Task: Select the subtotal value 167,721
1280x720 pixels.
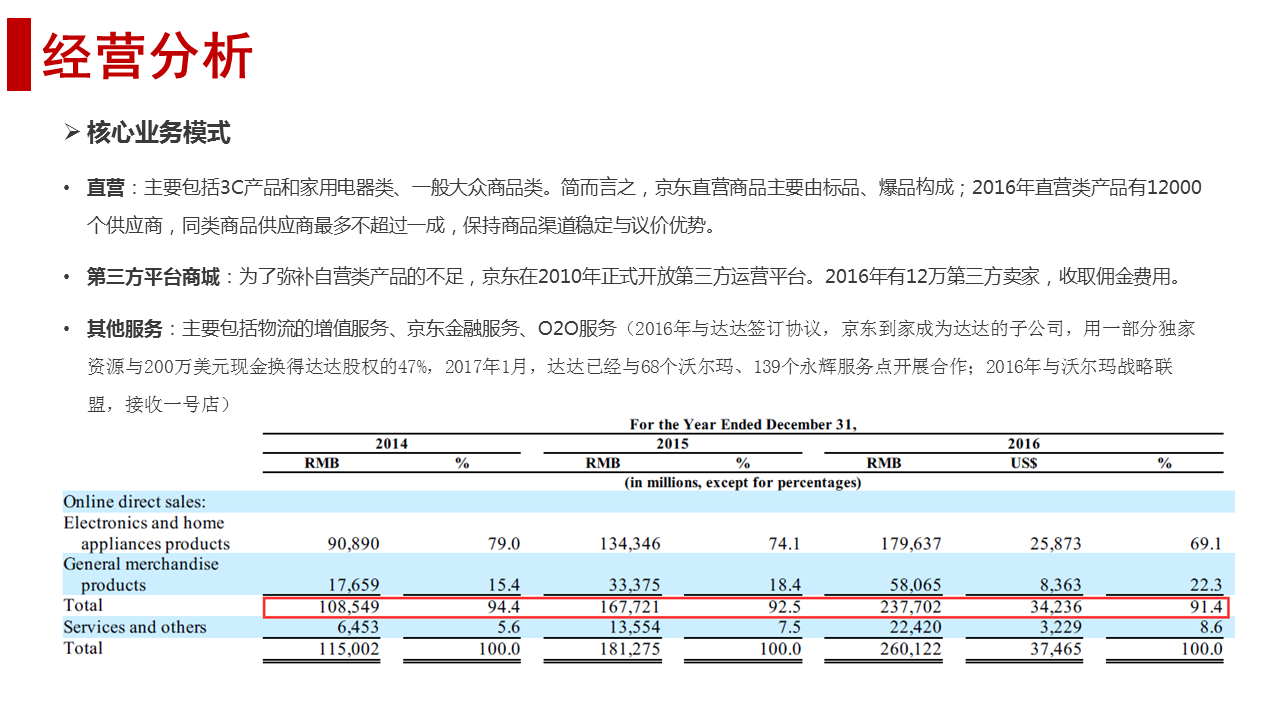Action: (630, 607)
